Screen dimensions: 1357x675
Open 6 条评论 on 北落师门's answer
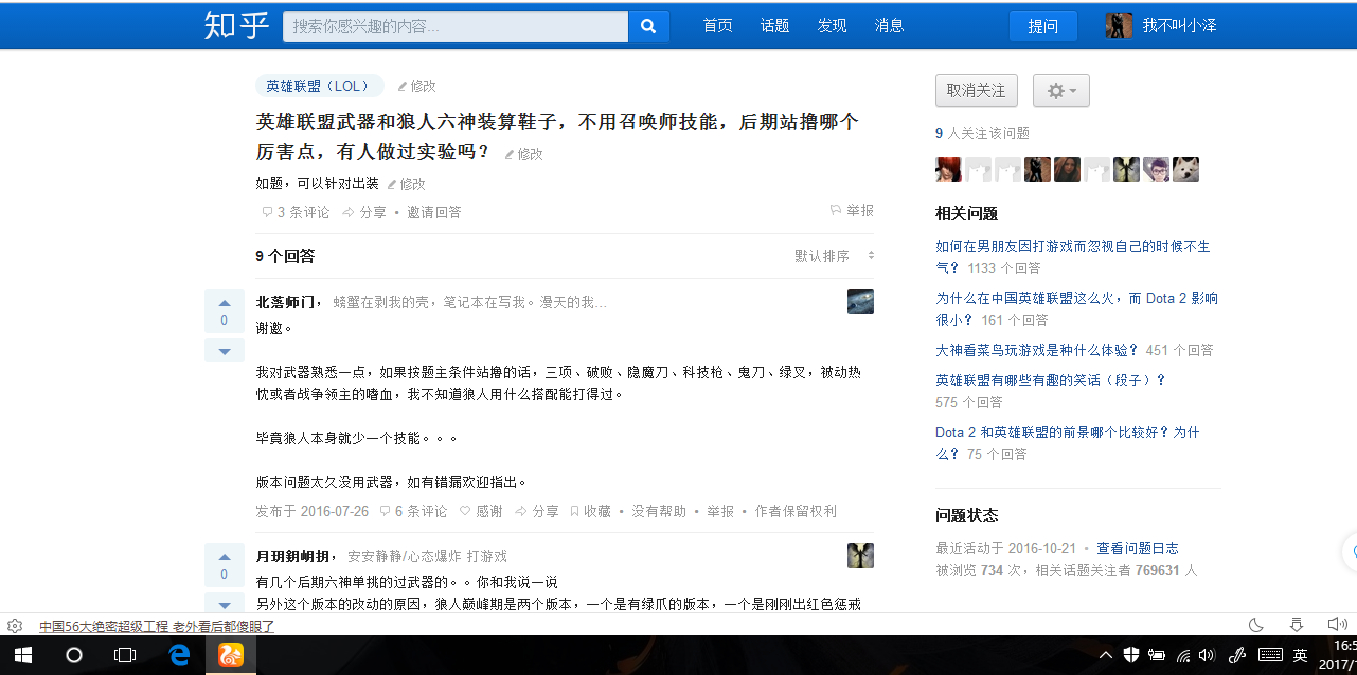[414, 511]
